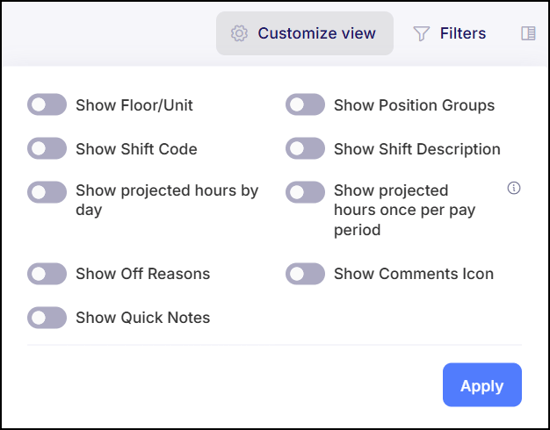Screen dimensions: 550x430
Task: Enable the Show Shift Description switch
Action: click(x=305, y=148)
